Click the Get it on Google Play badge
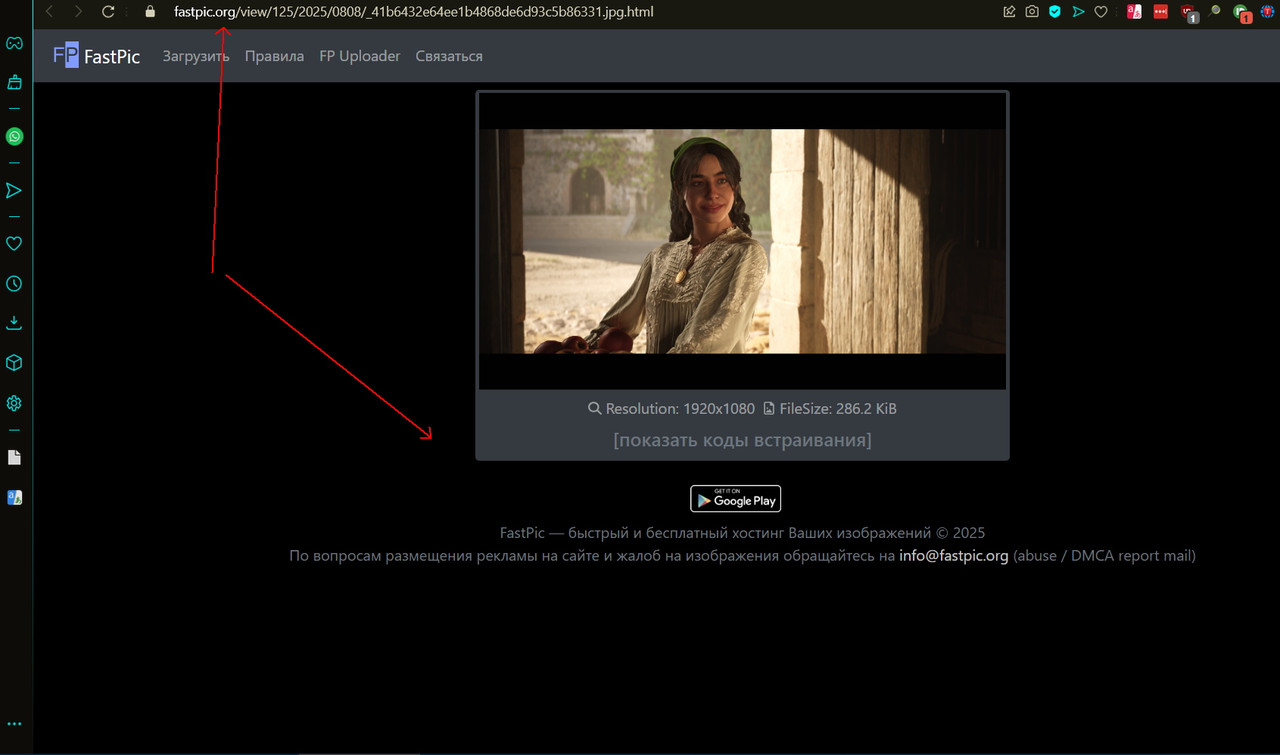The width and height of the screenshot is (1280, 755). tap(735, 498)
